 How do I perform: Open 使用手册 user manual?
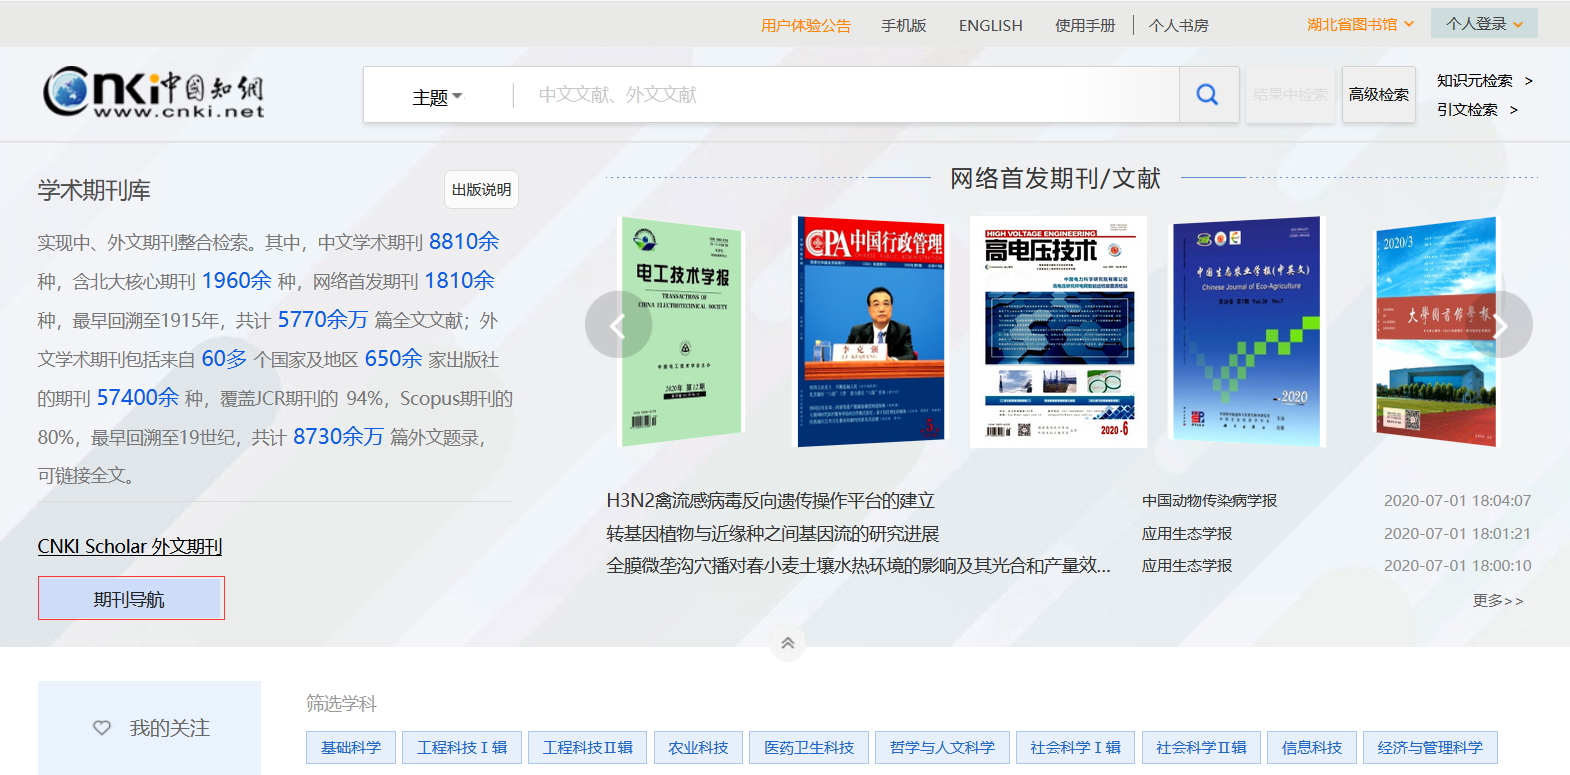1085,26
